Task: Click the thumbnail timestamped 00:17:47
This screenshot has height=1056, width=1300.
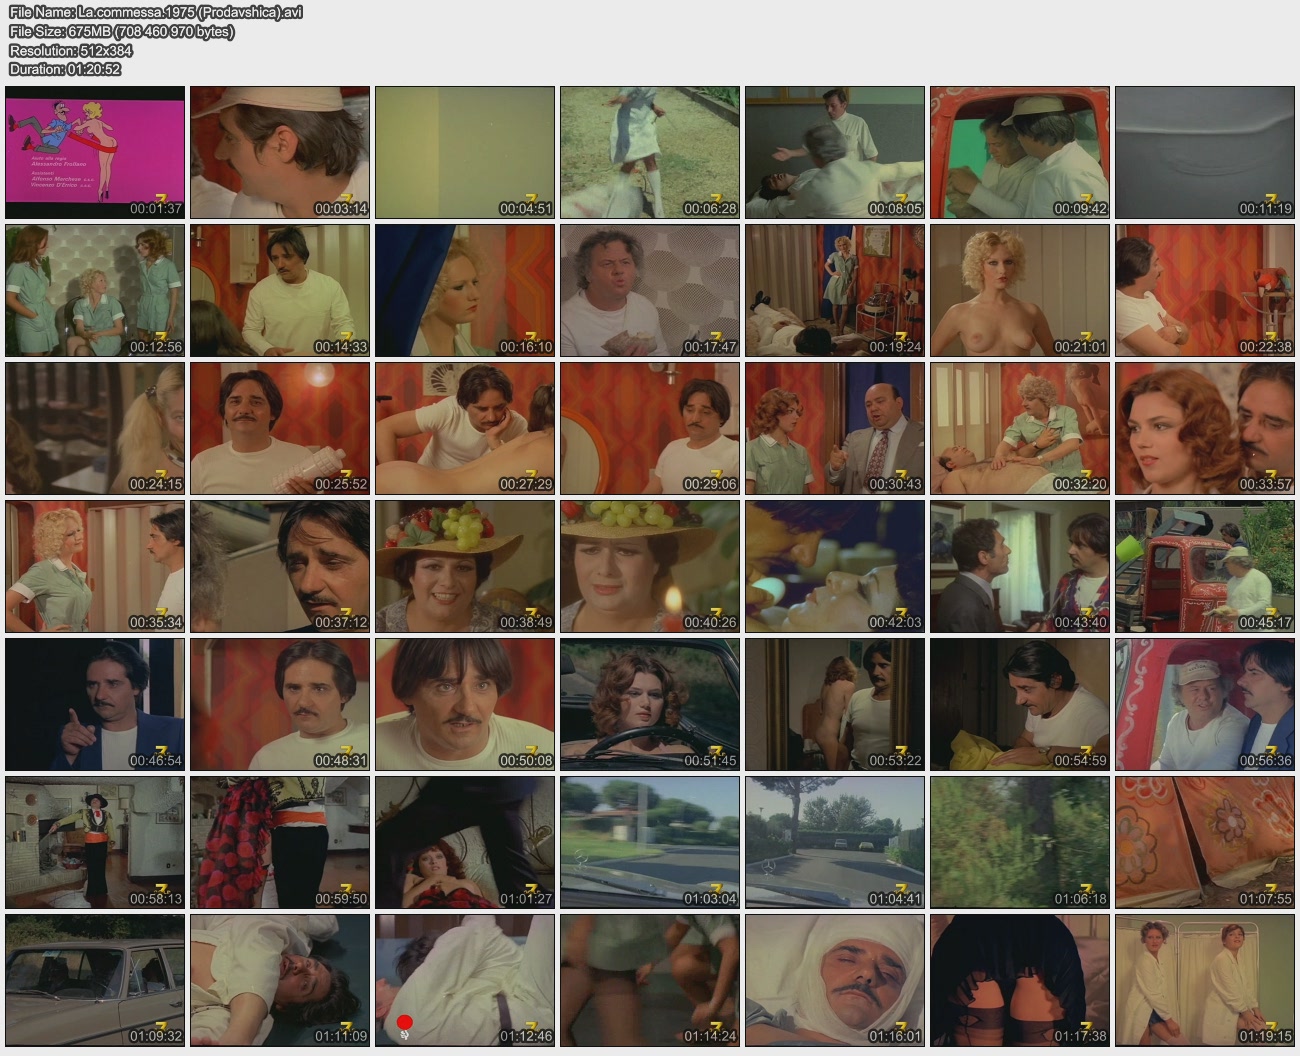Action: click(x=650, y=290)
